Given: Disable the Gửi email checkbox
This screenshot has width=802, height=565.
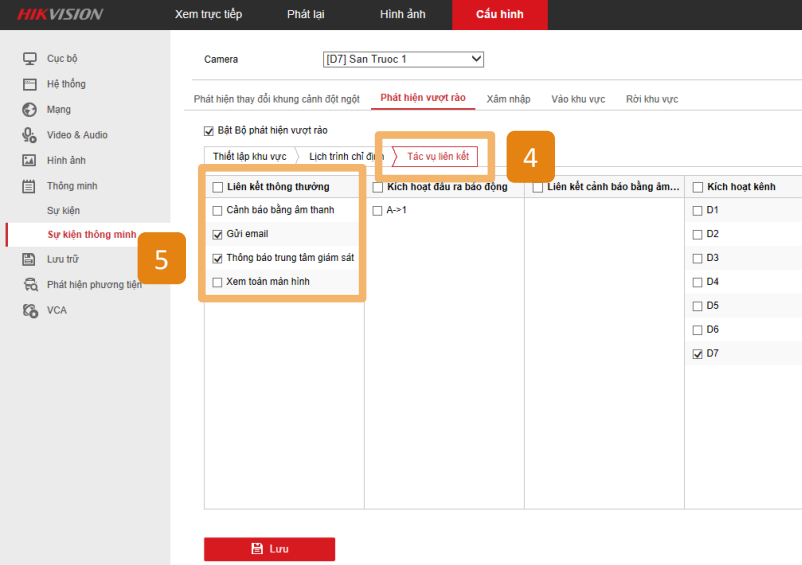Looking at the screenshot, I should (217, 234).
